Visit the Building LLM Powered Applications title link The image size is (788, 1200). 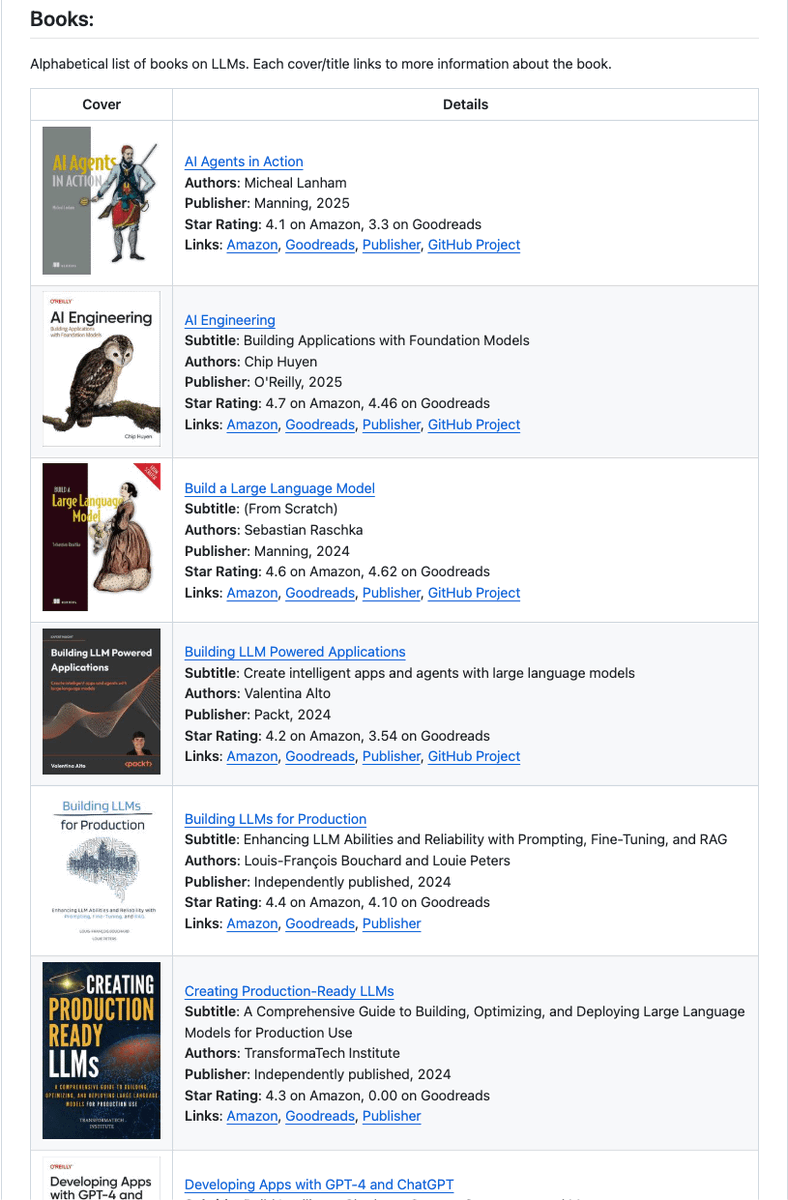point(295,651)
